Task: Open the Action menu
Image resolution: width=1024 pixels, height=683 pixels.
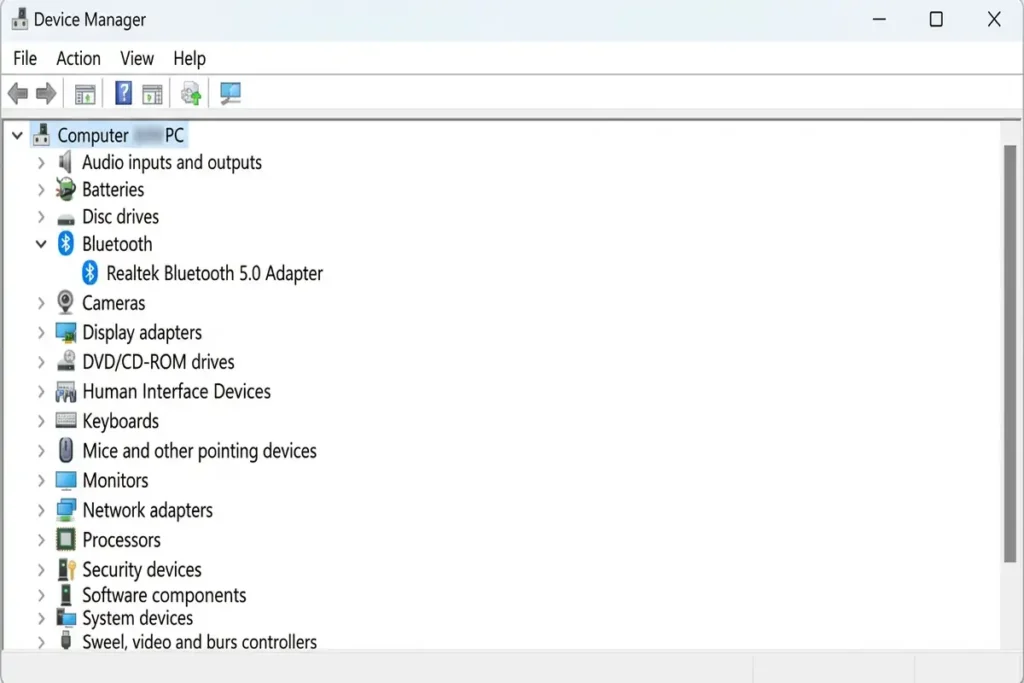Action: pos(78,58)
